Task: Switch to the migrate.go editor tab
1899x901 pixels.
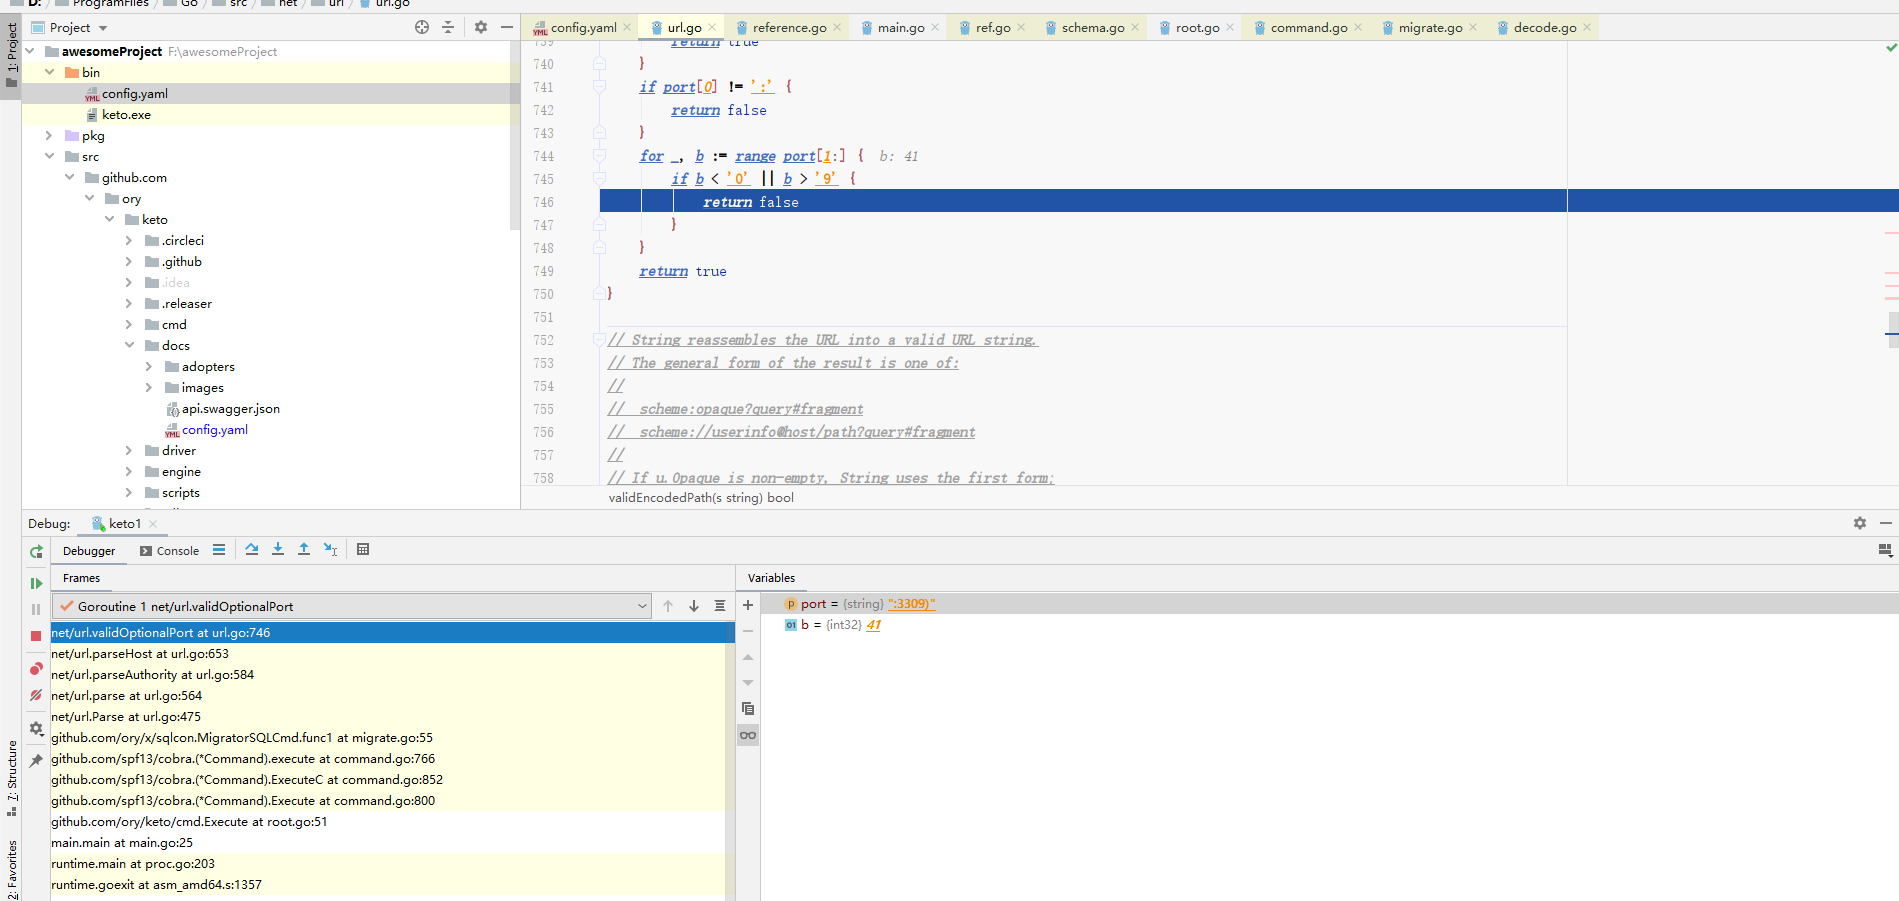Action: [1429, 27]
